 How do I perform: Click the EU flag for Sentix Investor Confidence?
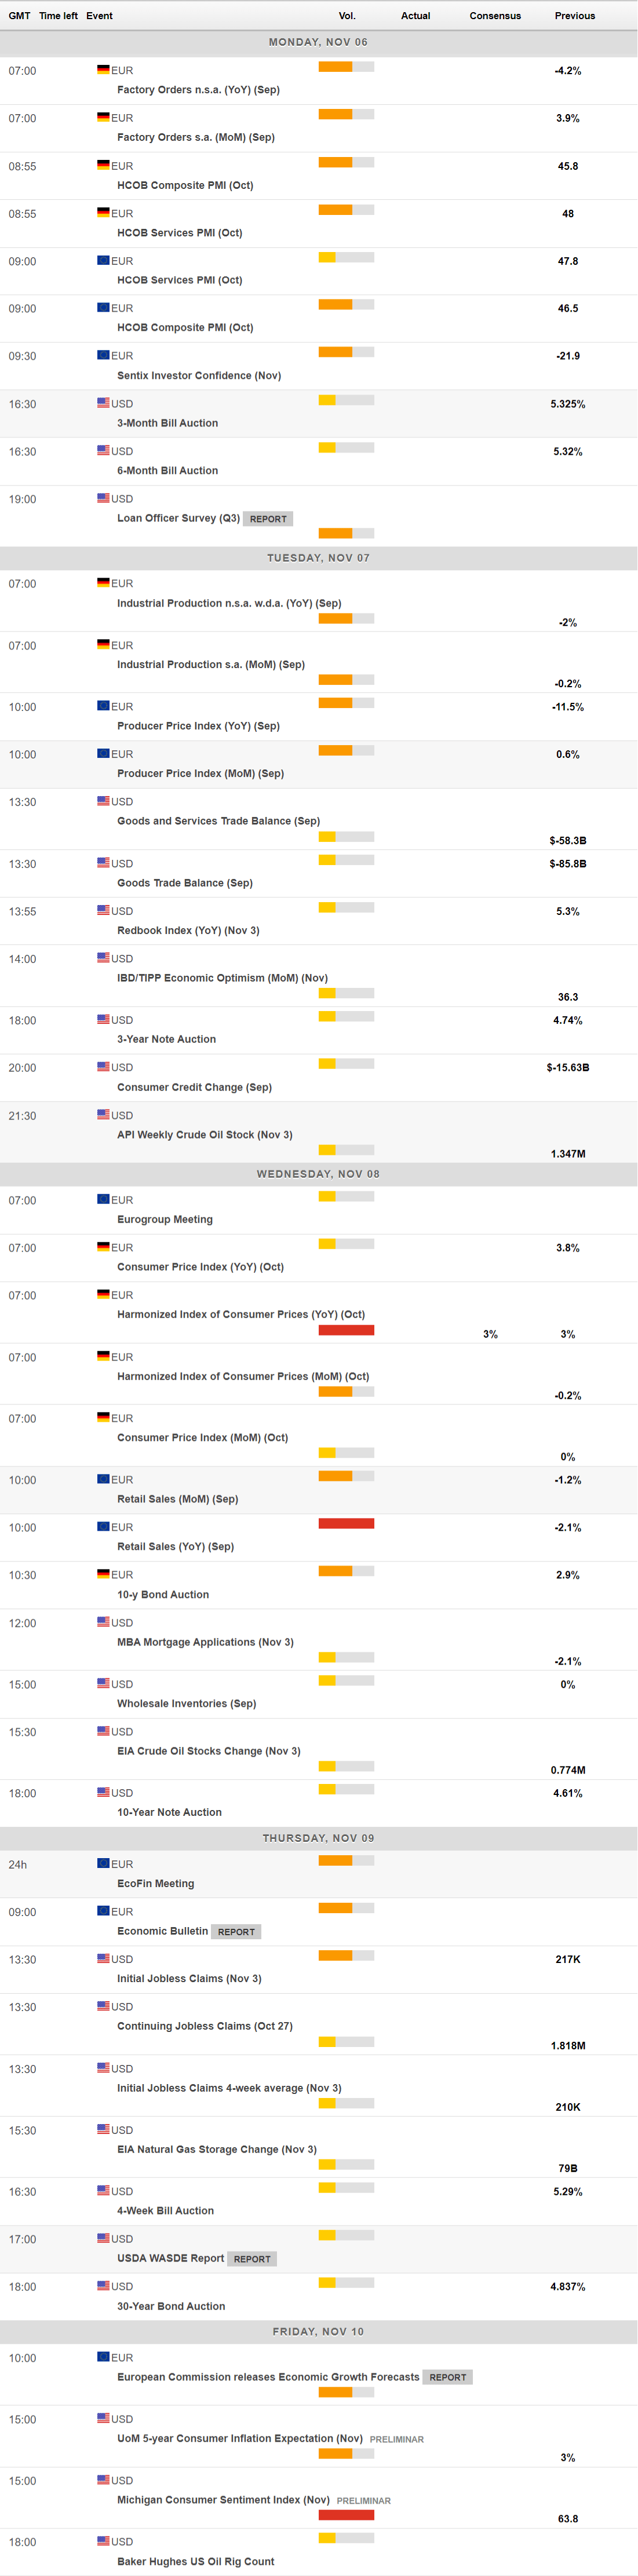click(103, 355)
